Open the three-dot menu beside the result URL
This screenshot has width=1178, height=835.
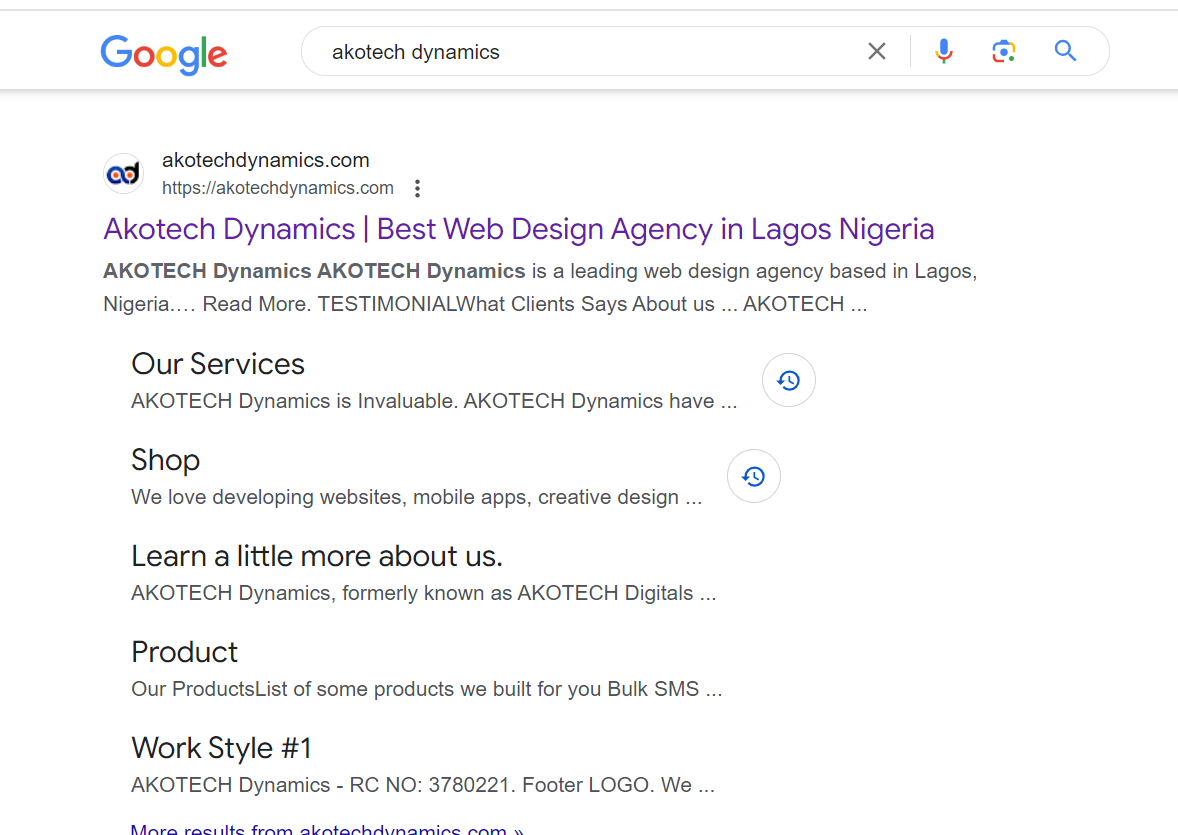coord(417,188)
